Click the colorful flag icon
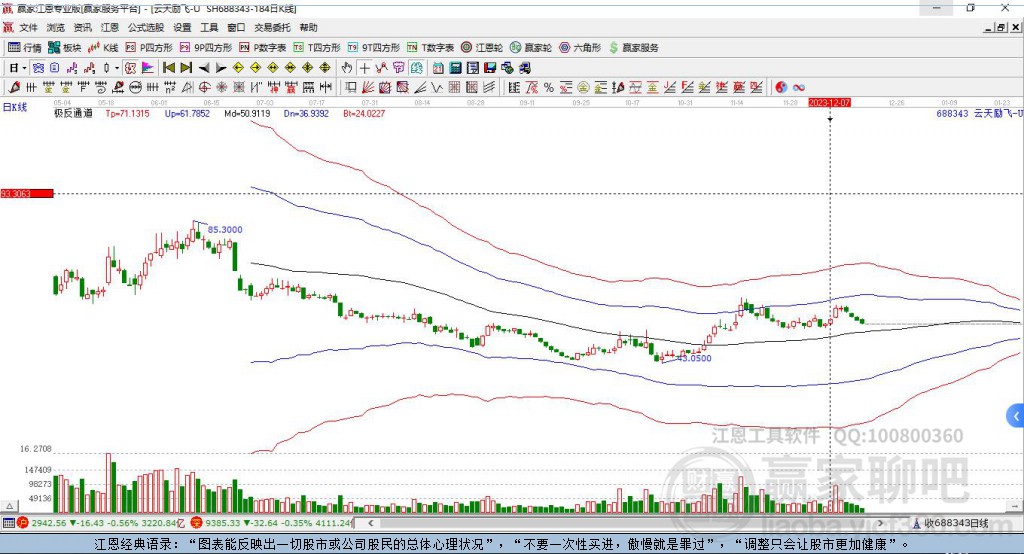The height and width of the screenshot is (554, 1024). 148,68
